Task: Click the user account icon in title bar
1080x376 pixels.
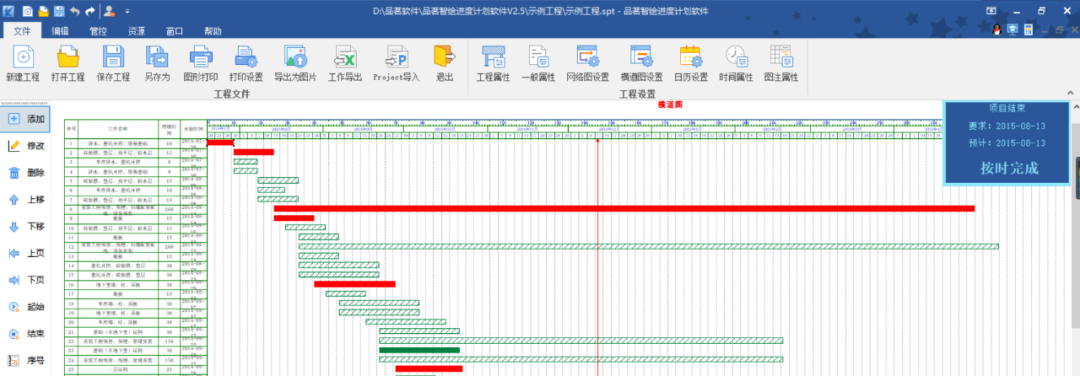Action: pos(110,11)
